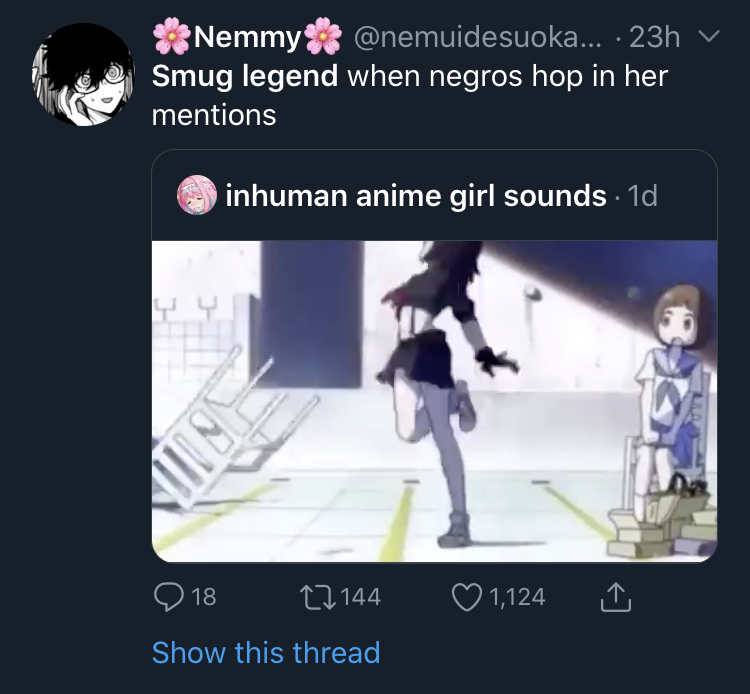
Task: Click the 144 retweets count
Action: click(360, 597)
